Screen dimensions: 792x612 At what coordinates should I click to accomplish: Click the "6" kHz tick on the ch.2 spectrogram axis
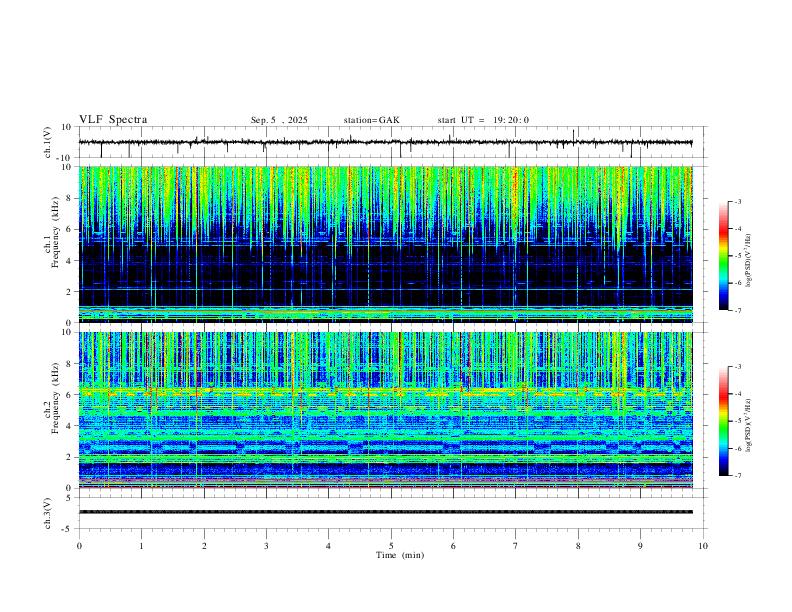click(x=70, y=394)
